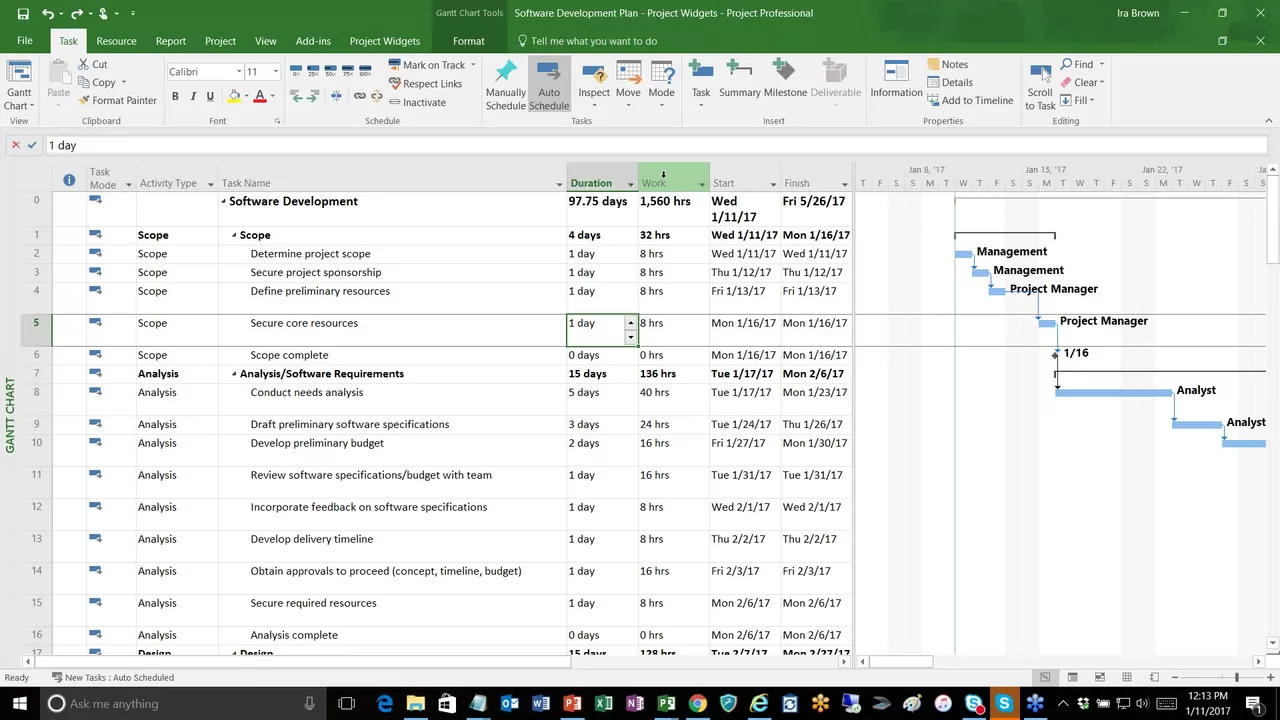Switch to the Report ribbon tab

coord(170,41)
